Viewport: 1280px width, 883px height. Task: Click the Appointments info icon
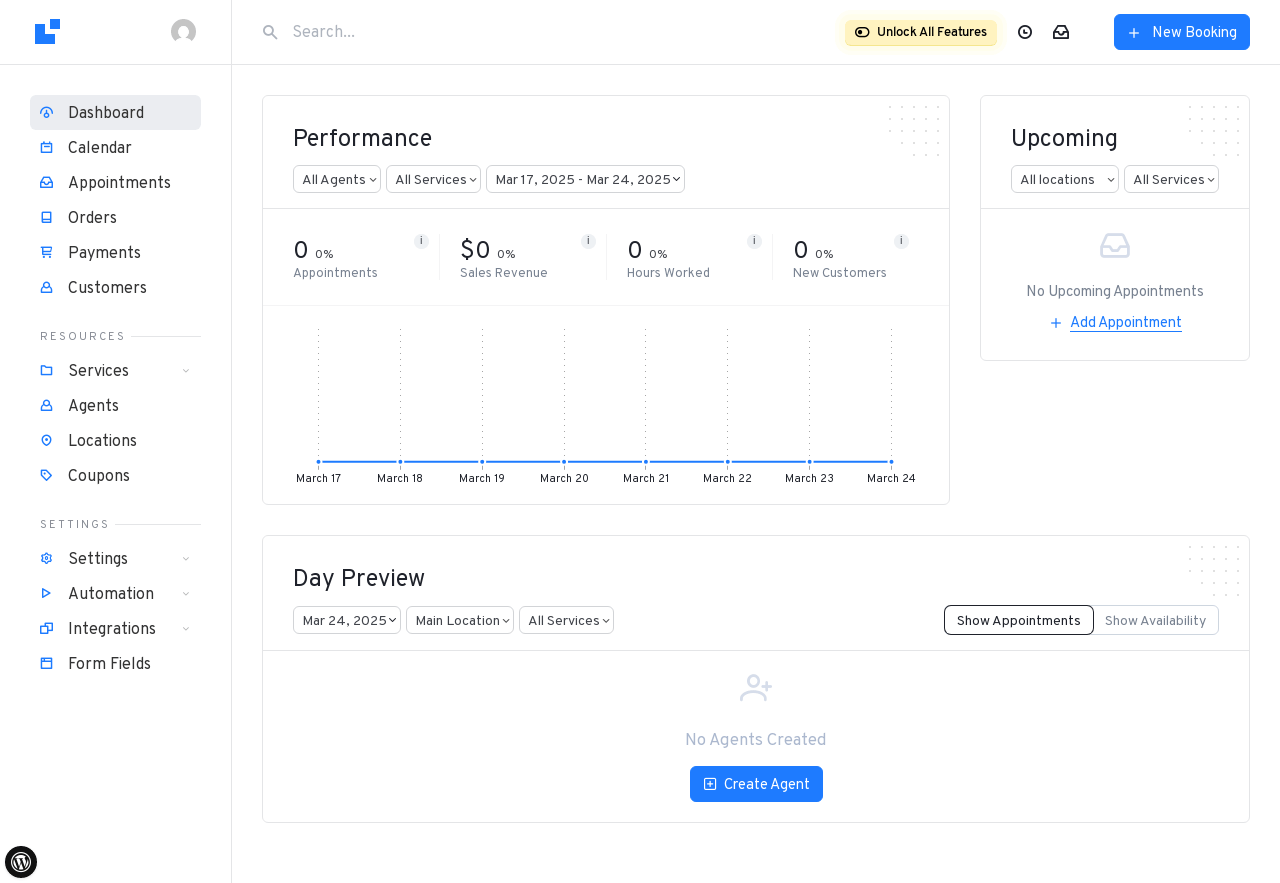421,241
